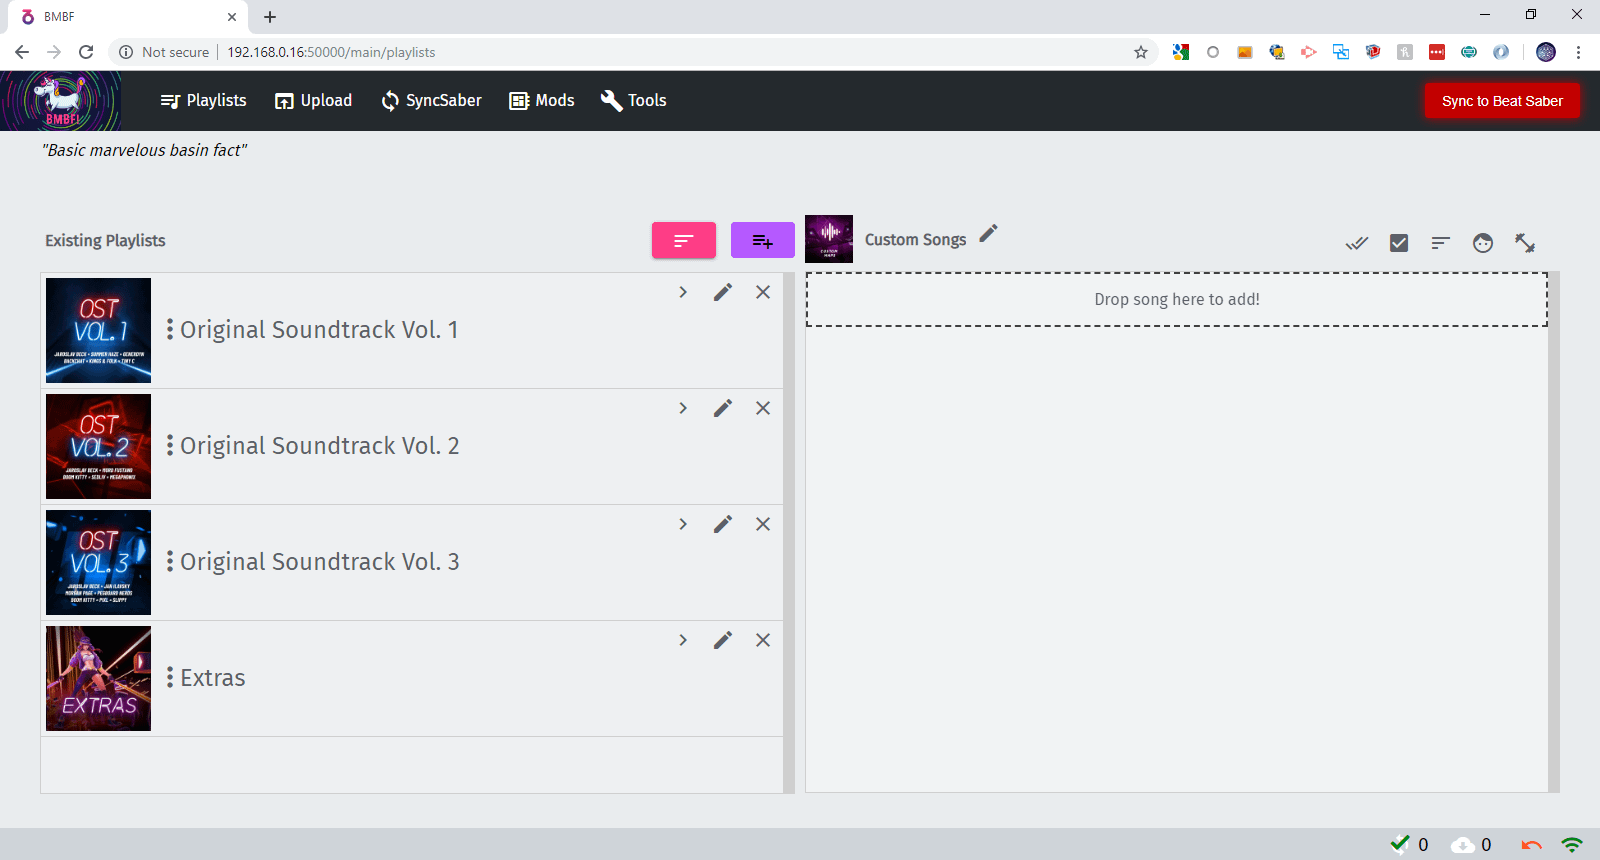This screenshot has width=1600, height=860.
Task: Toggle the checkbox icon above song list
Action: [x=1399, y=243]
